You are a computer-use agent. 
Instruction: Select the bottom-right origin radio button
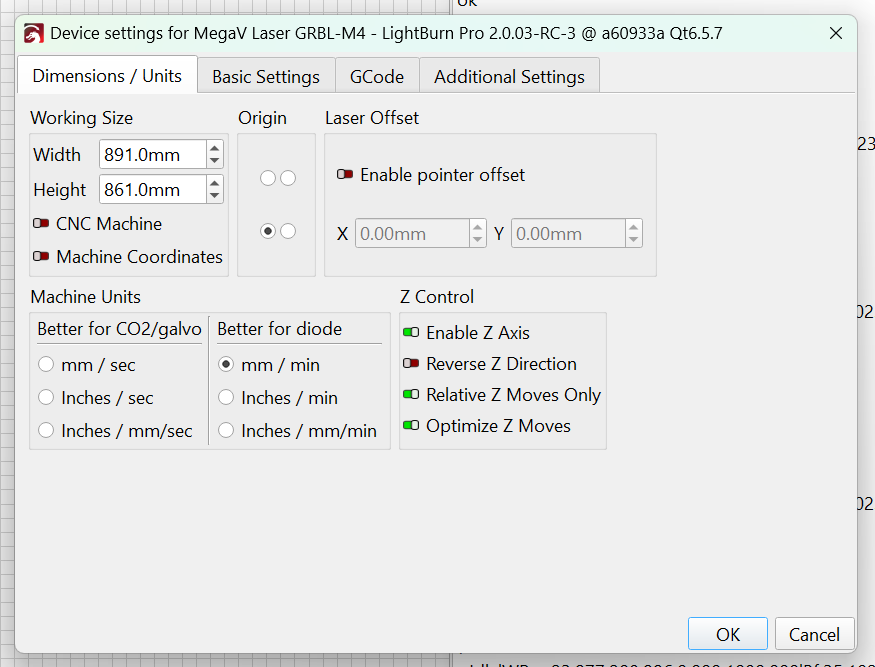tap(288, 231)
